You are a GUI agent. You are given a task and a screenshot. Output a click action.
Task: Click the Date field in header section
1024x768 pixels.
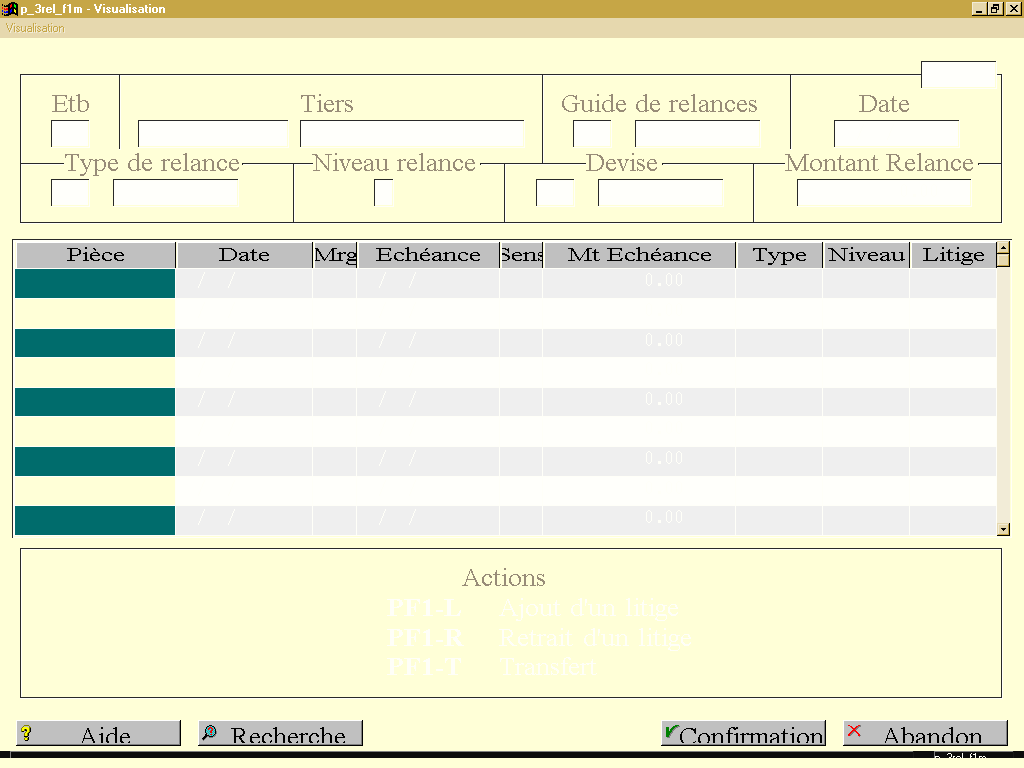pos(896,133)
